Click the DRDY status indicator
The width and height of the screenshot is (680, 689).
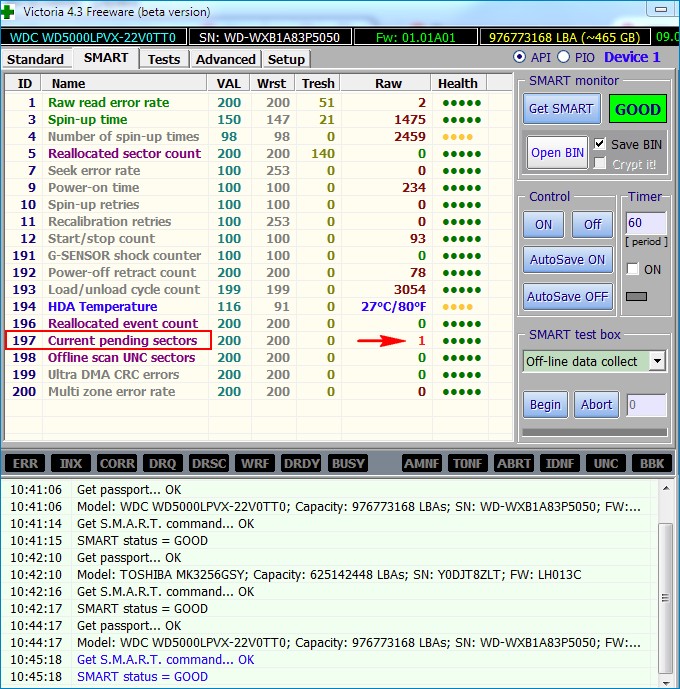point(302,463)
